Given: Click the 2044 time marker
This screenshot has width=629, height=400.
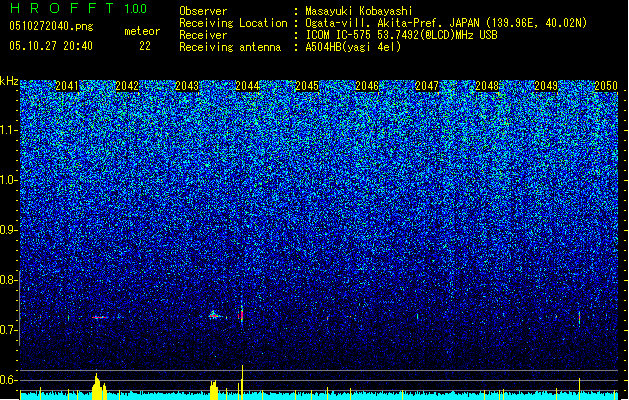Looking at the screenshot, I should pos(247,86).
